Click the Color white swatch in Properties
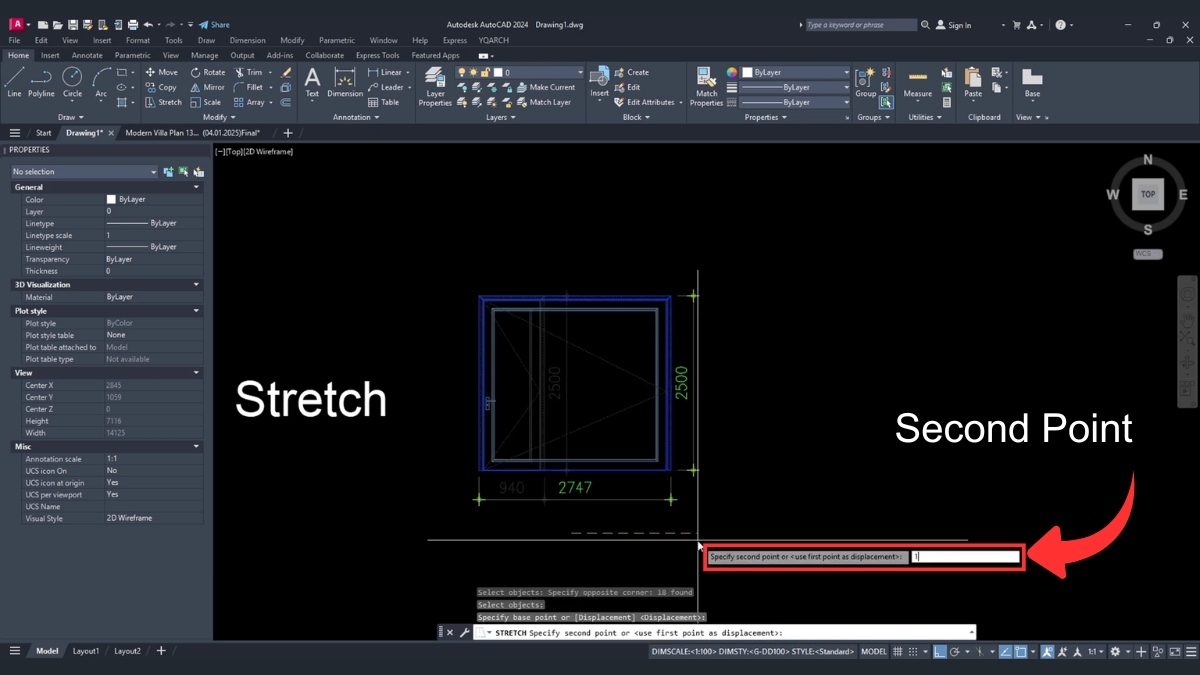This screenshot has width=1200, height=675. click(x=111, y=199)
